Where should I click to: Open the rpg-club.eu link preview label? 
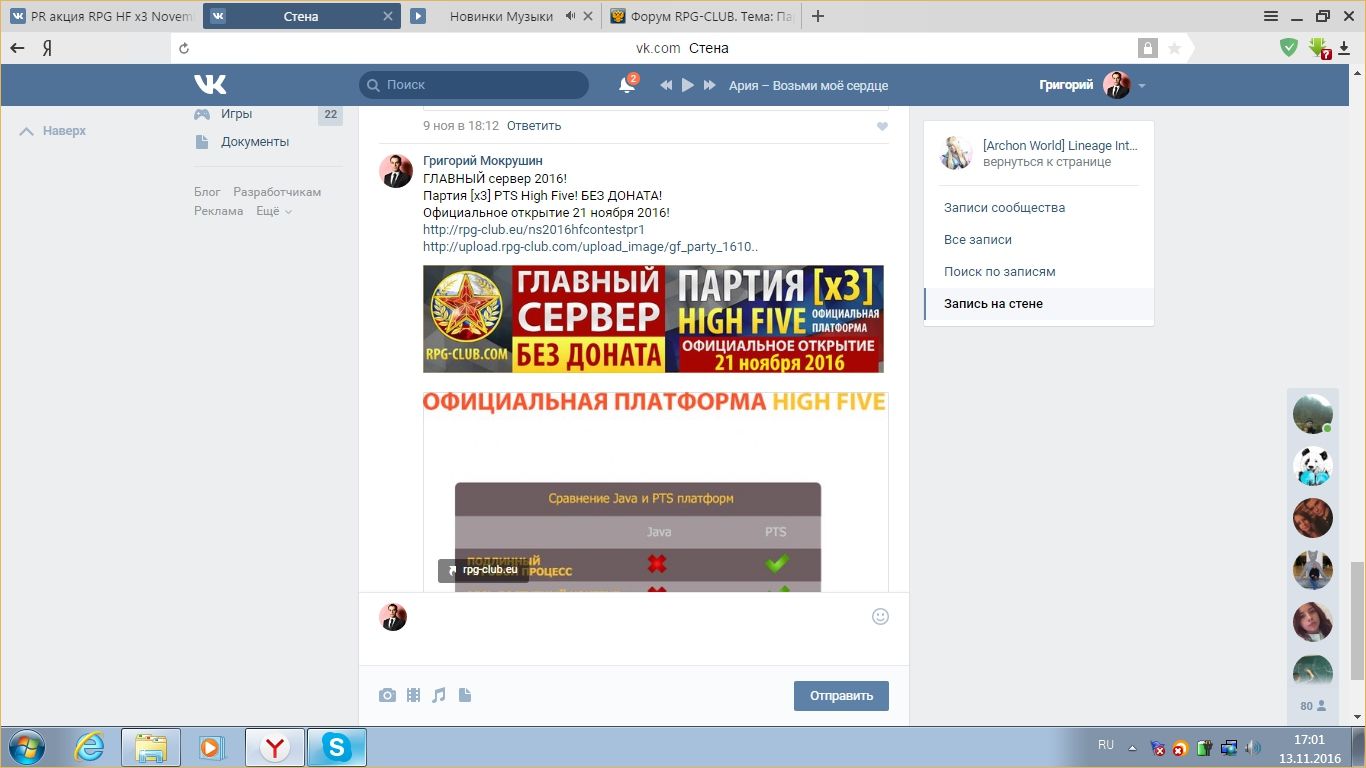pyautogui.click(x=483, y=570)
